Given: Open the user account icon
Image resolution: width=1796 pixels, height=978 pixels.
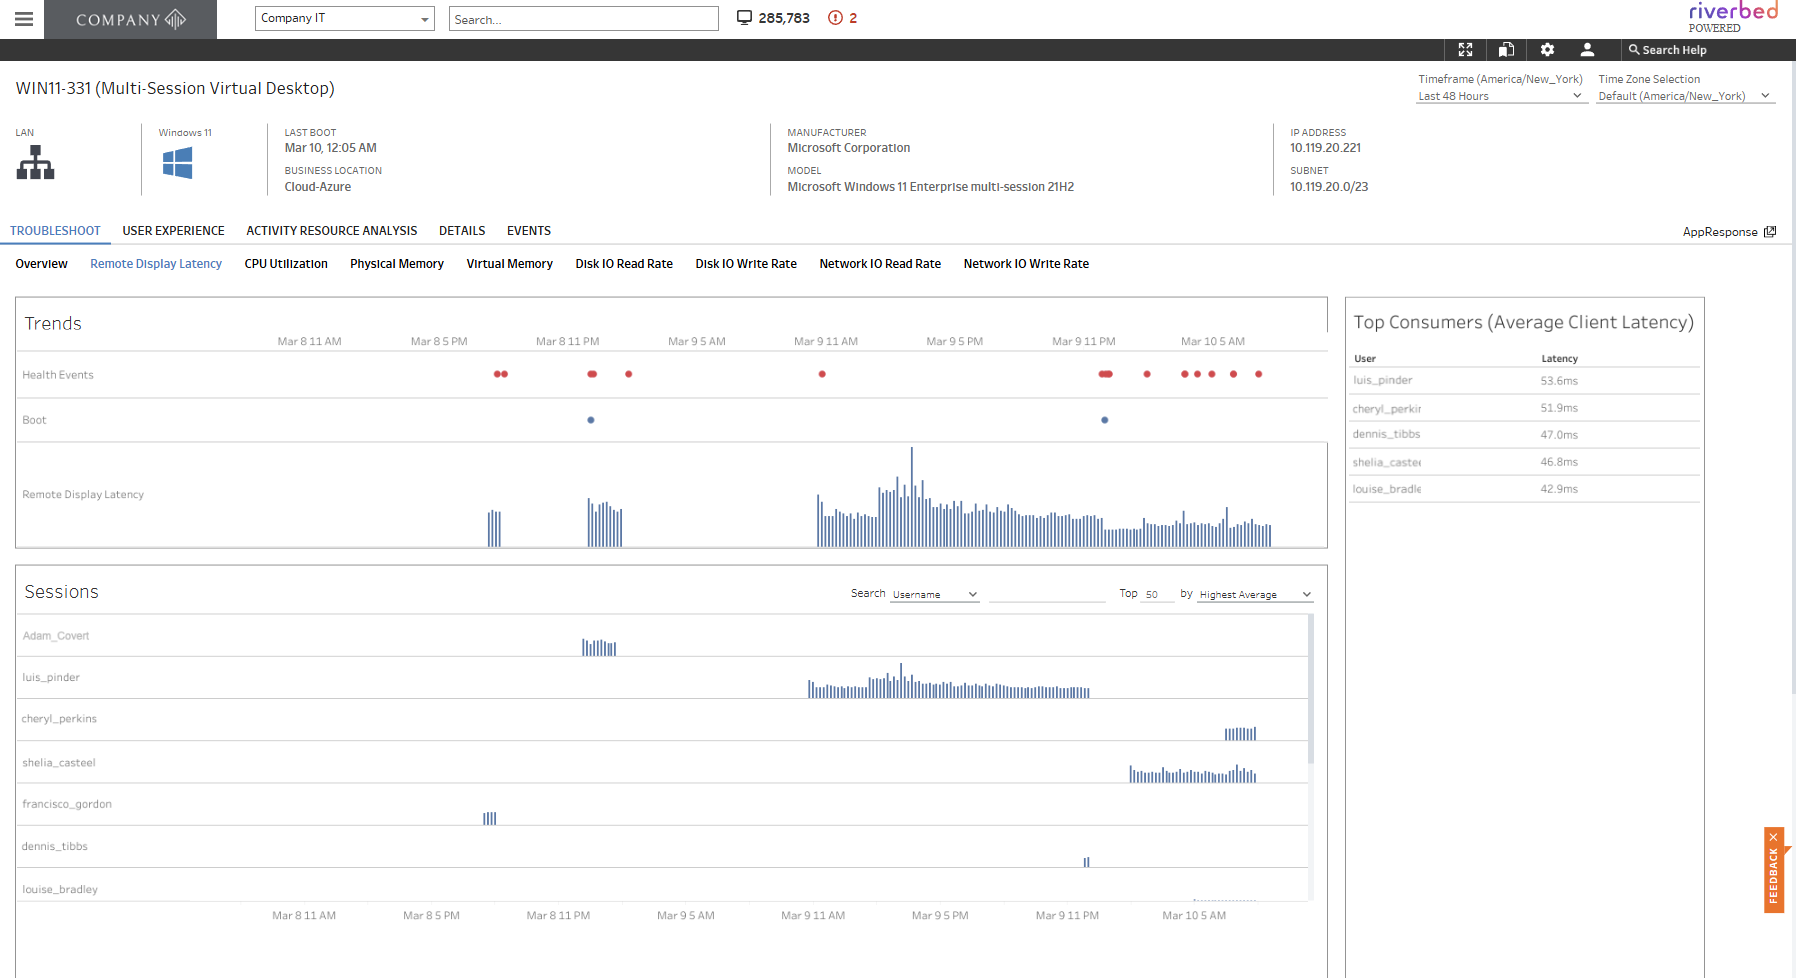Looking at the screenshot, I should click(x=1587, y=50).
